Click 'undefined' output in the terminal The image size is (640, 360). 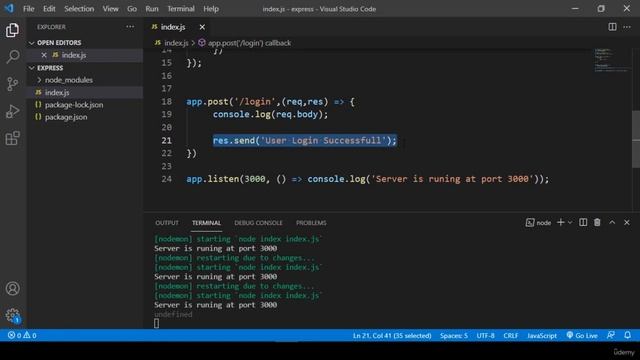pos(173,314)
